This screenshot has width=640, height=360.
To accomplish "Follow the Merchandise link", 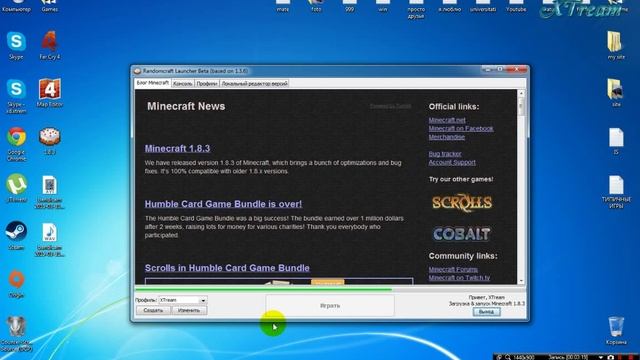I will click(447, 137).
